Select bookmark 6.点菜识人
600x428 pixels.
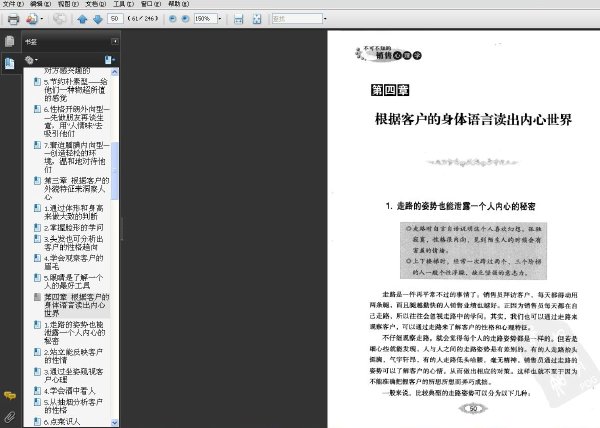(x=62, y=421)
